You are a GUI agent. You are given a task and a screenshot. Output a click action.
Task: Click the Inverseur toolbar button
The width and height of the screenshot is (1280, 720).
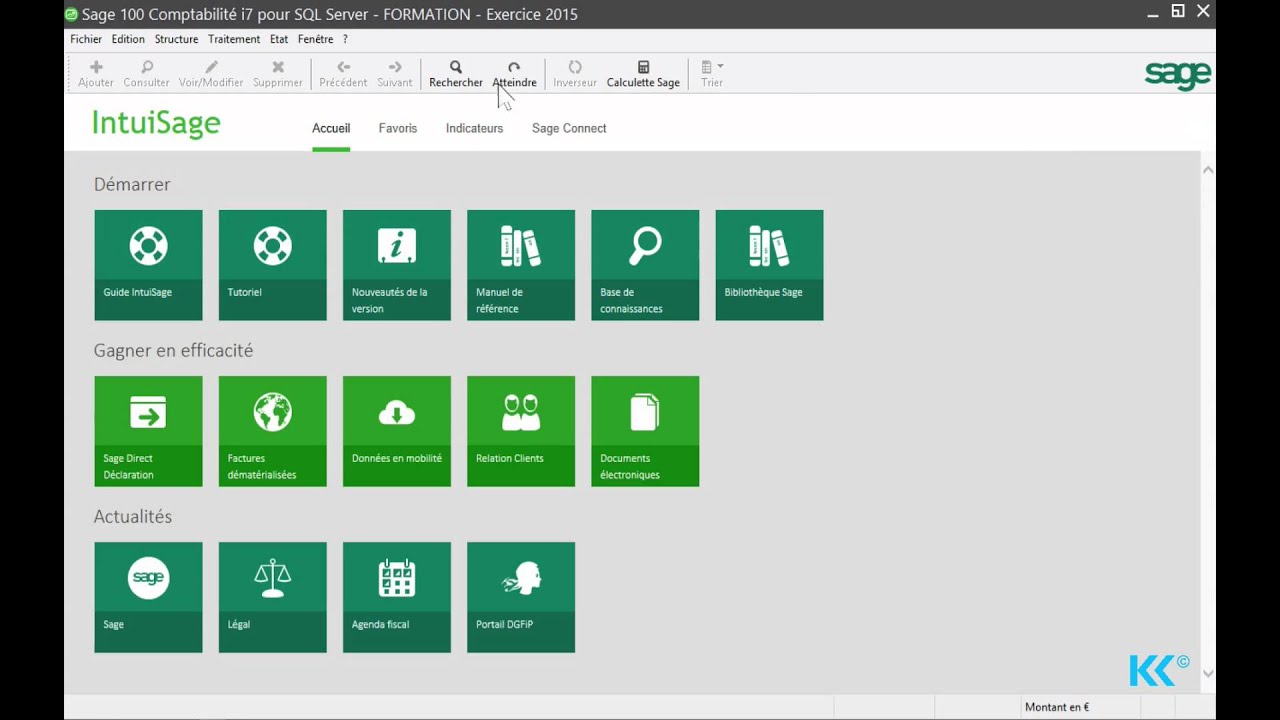575,74
